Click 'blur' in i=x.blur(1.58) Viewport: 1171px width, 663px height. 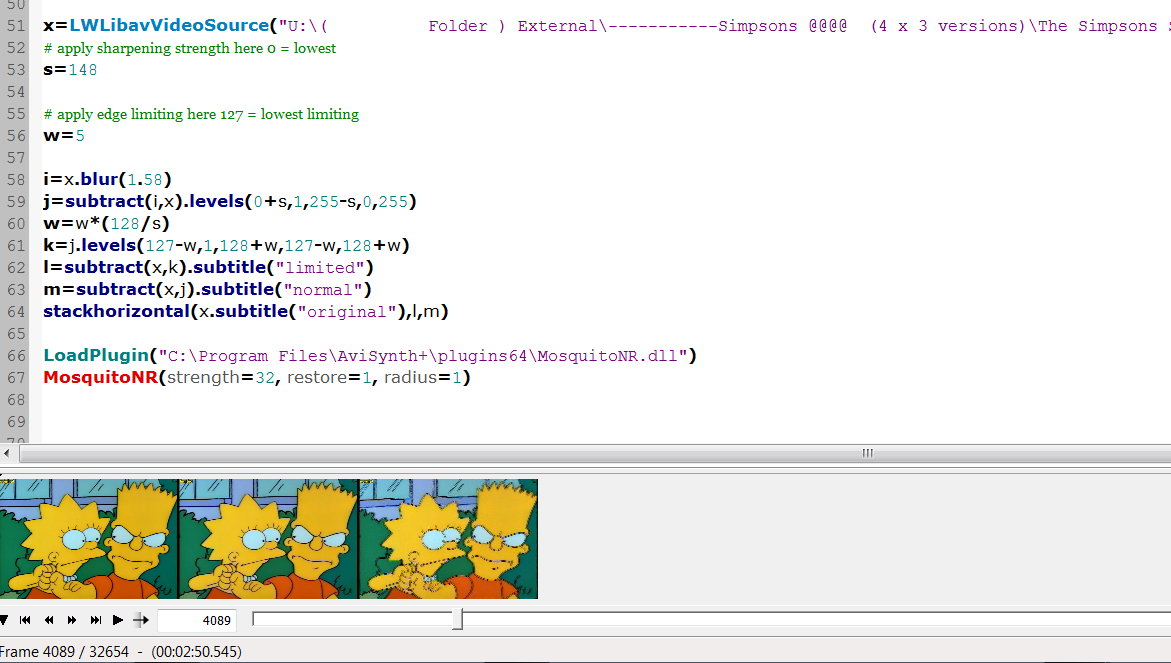coord(99,180)
